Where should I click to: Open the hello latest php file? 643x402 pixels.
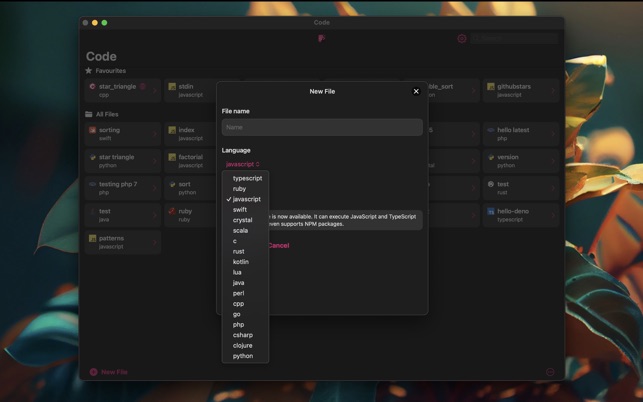click(x=521, y=134)
